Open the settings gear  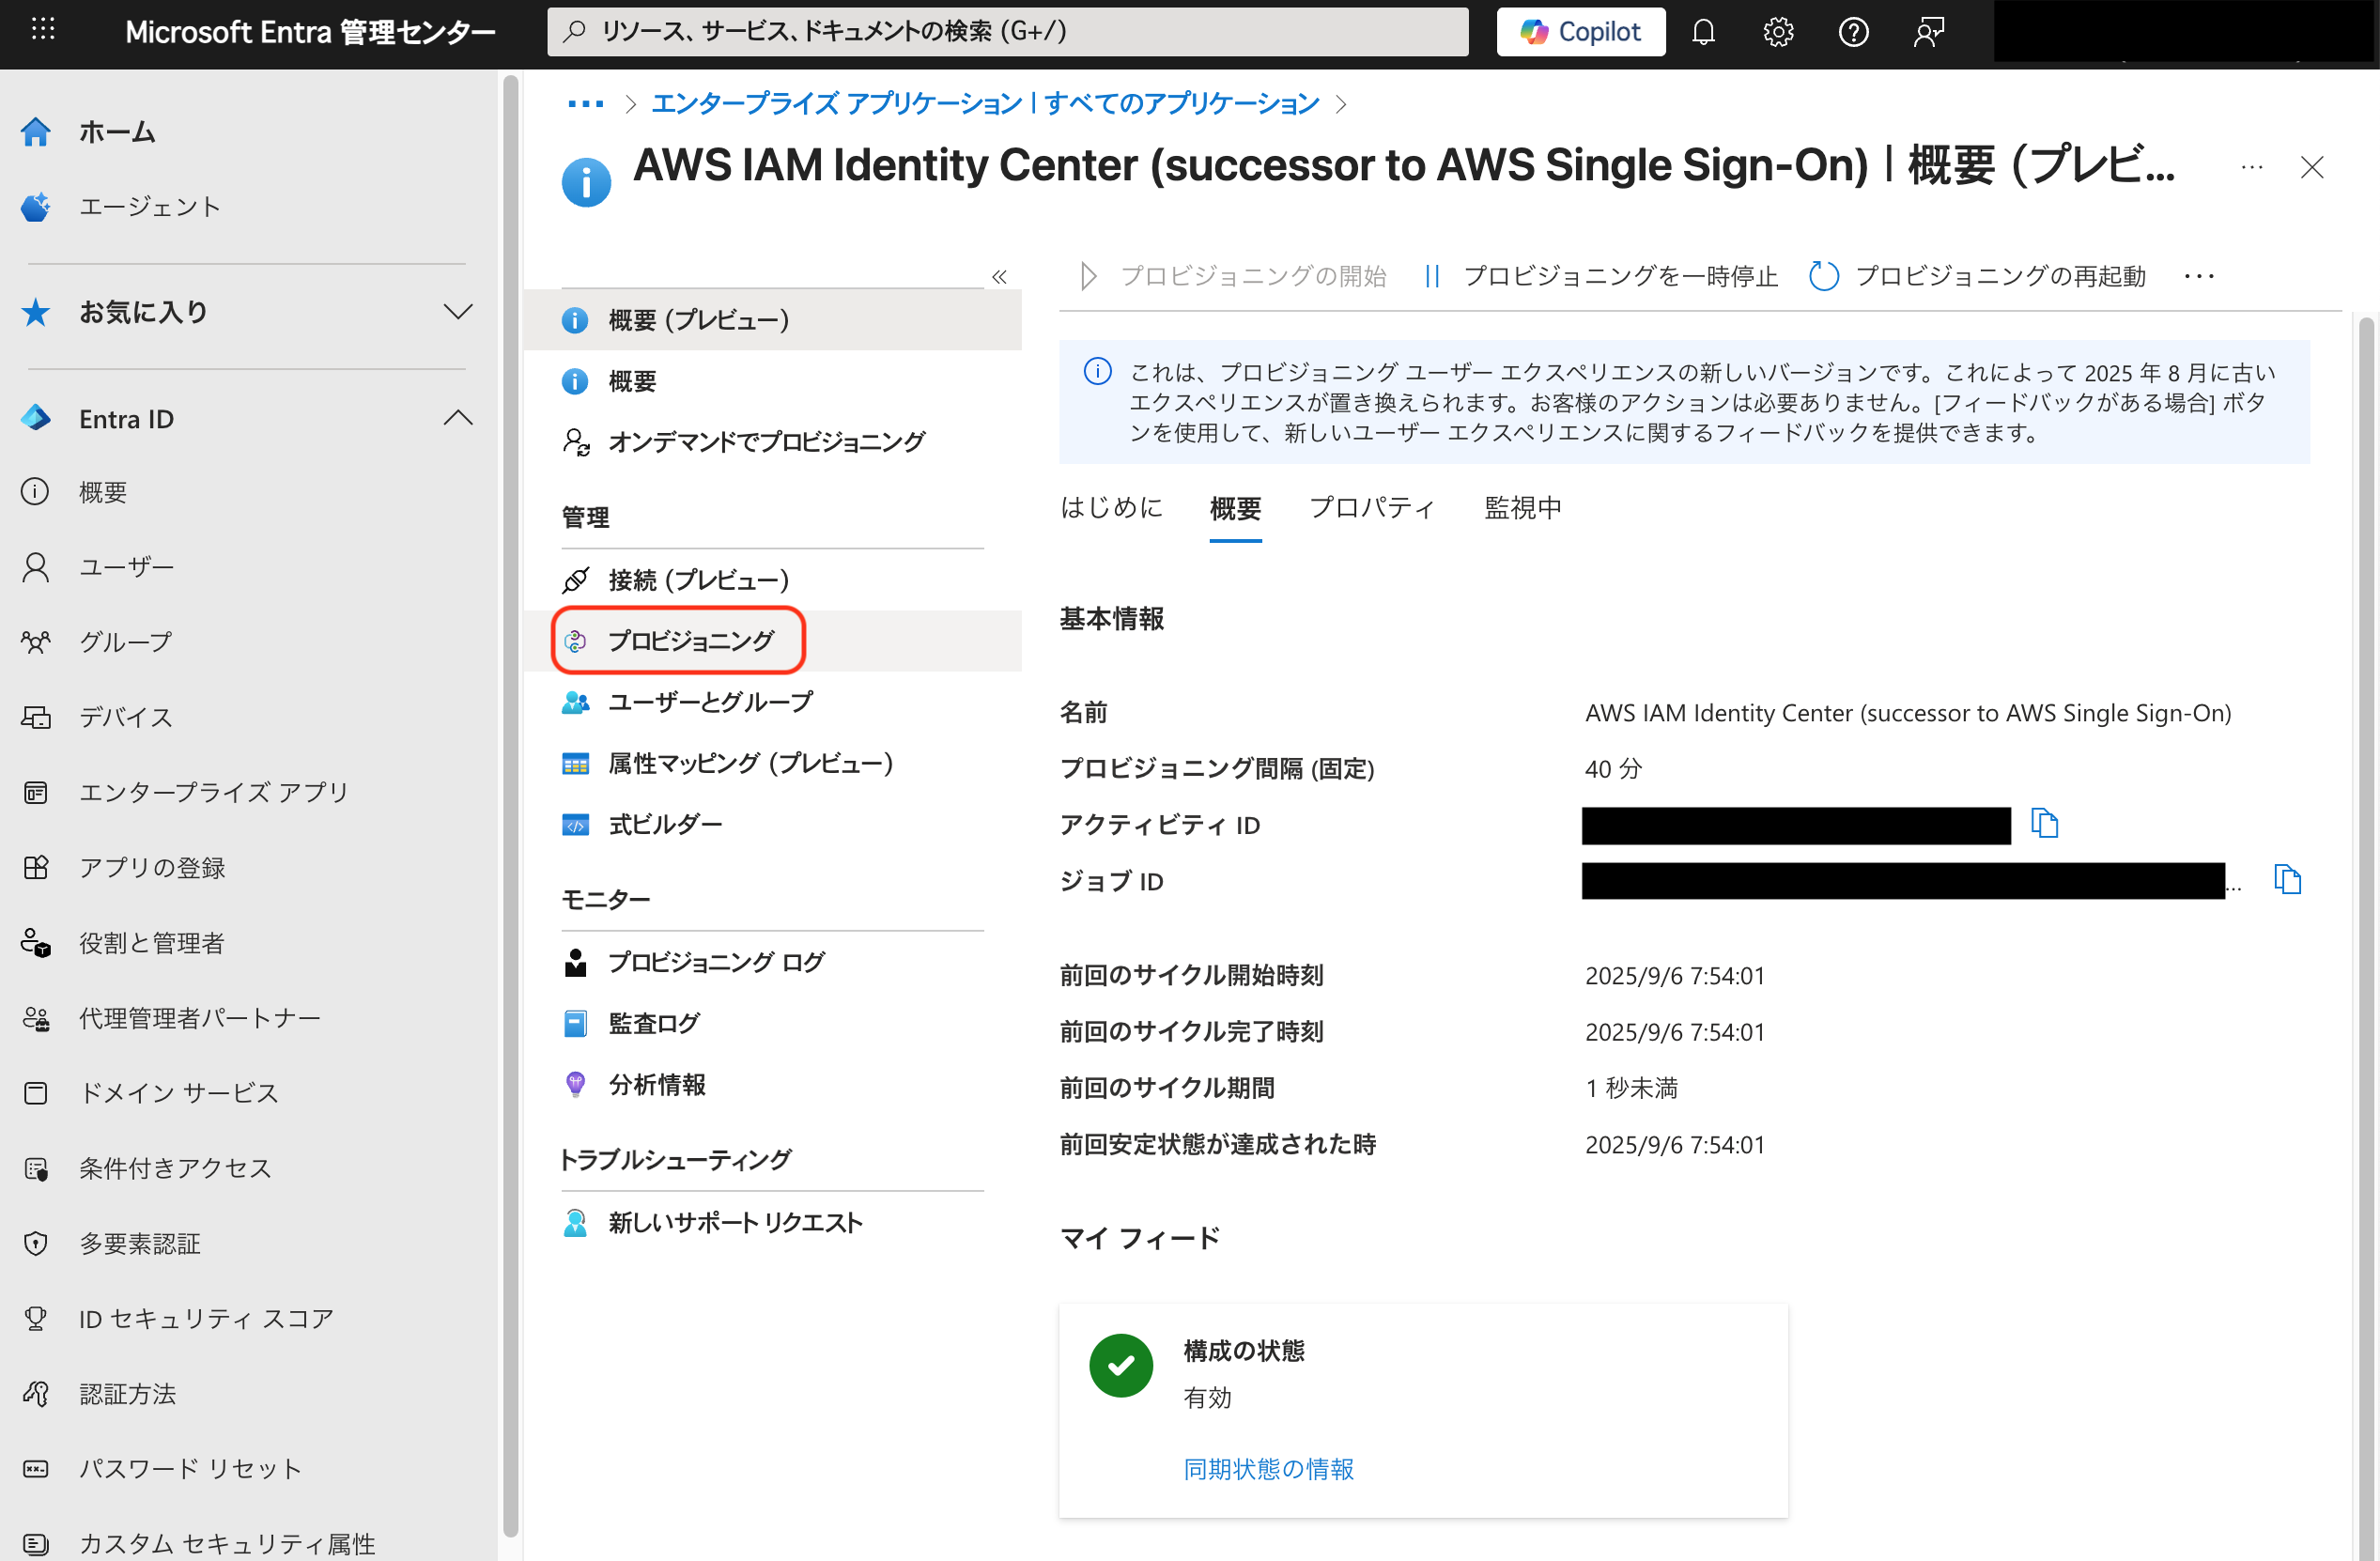coord(1777,31)
